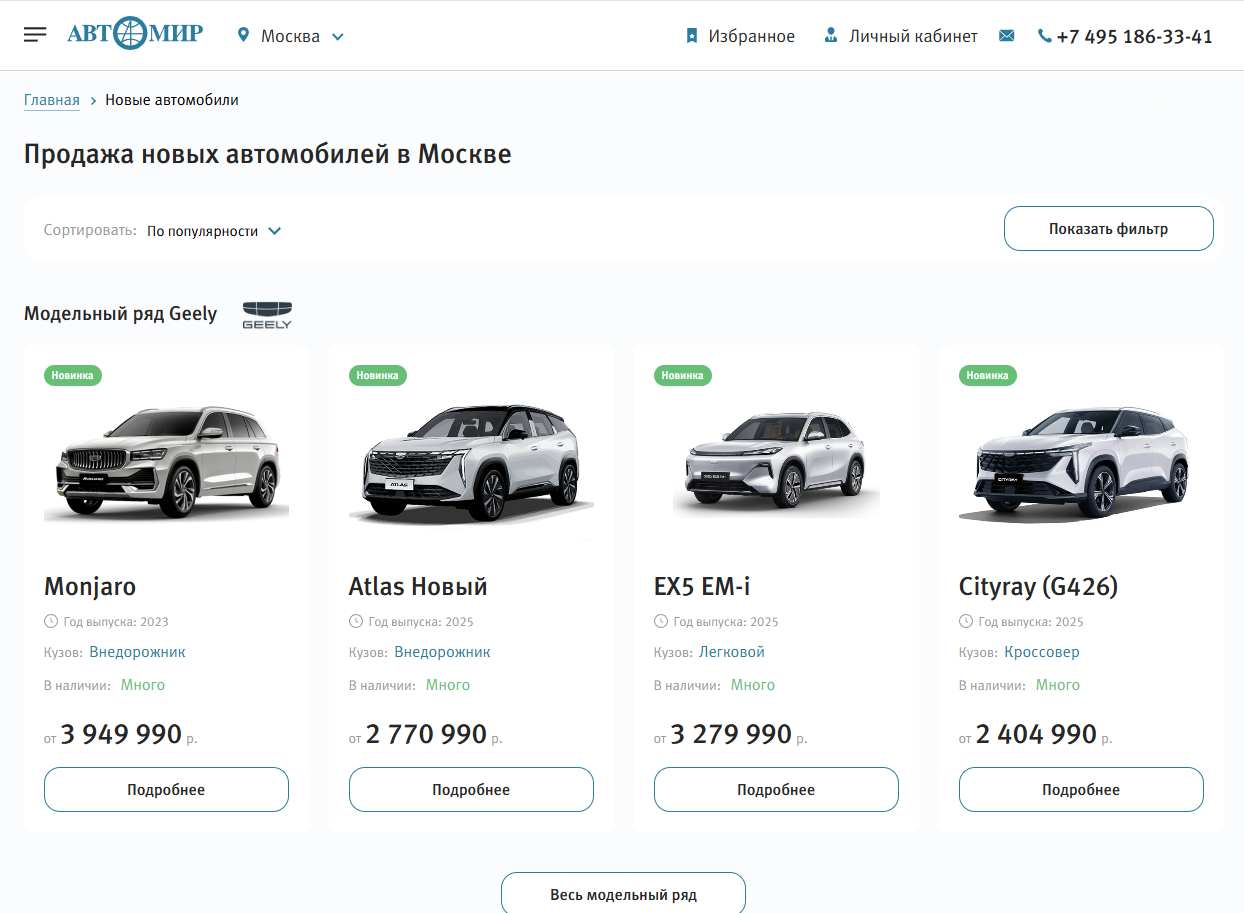1244x913 pixels.
Task: Click the Geely brand logo
Action: tap(267, 315)
